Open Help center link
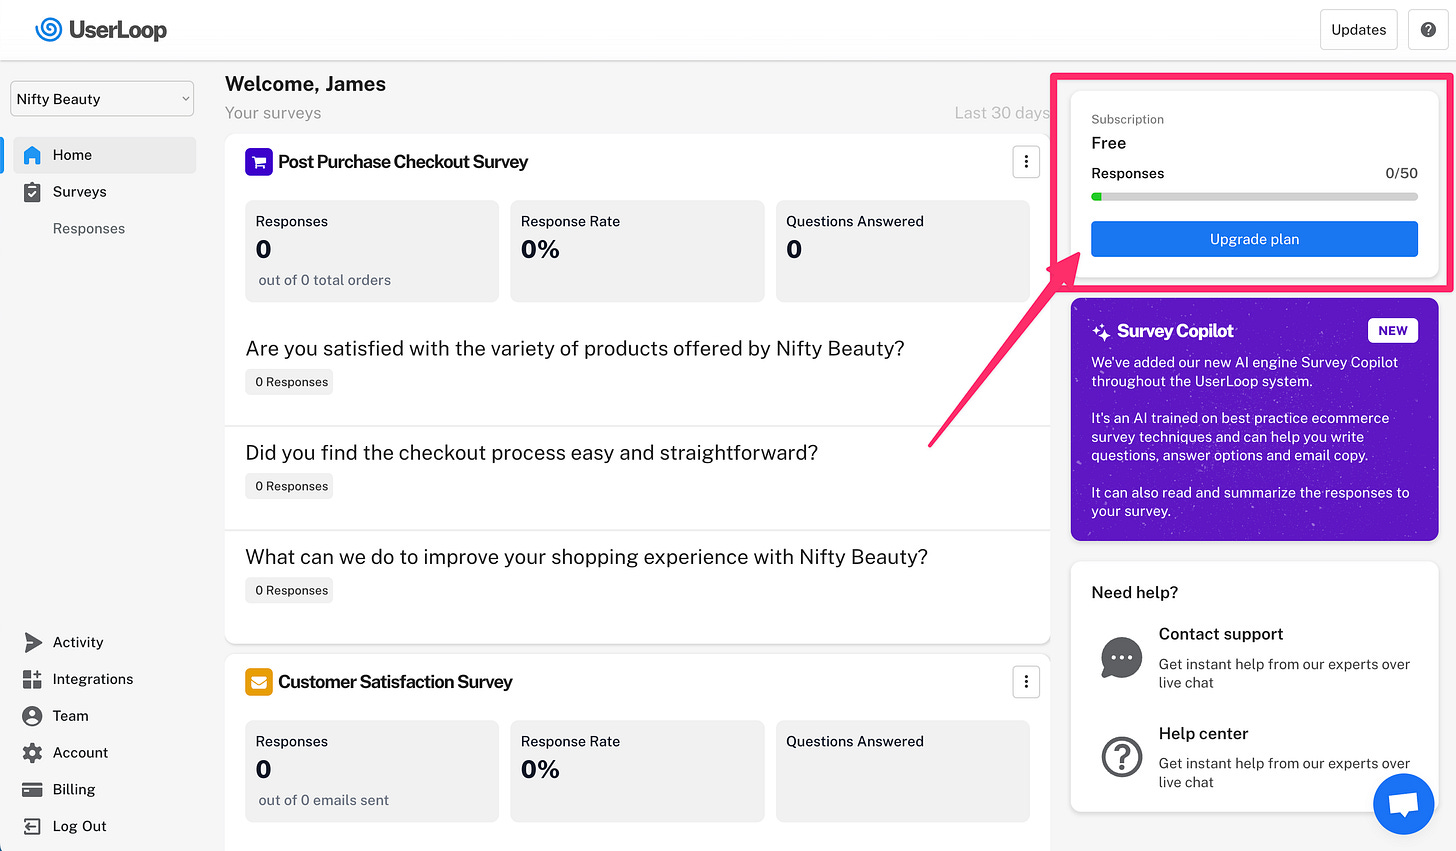 [x=1203, y=733]
